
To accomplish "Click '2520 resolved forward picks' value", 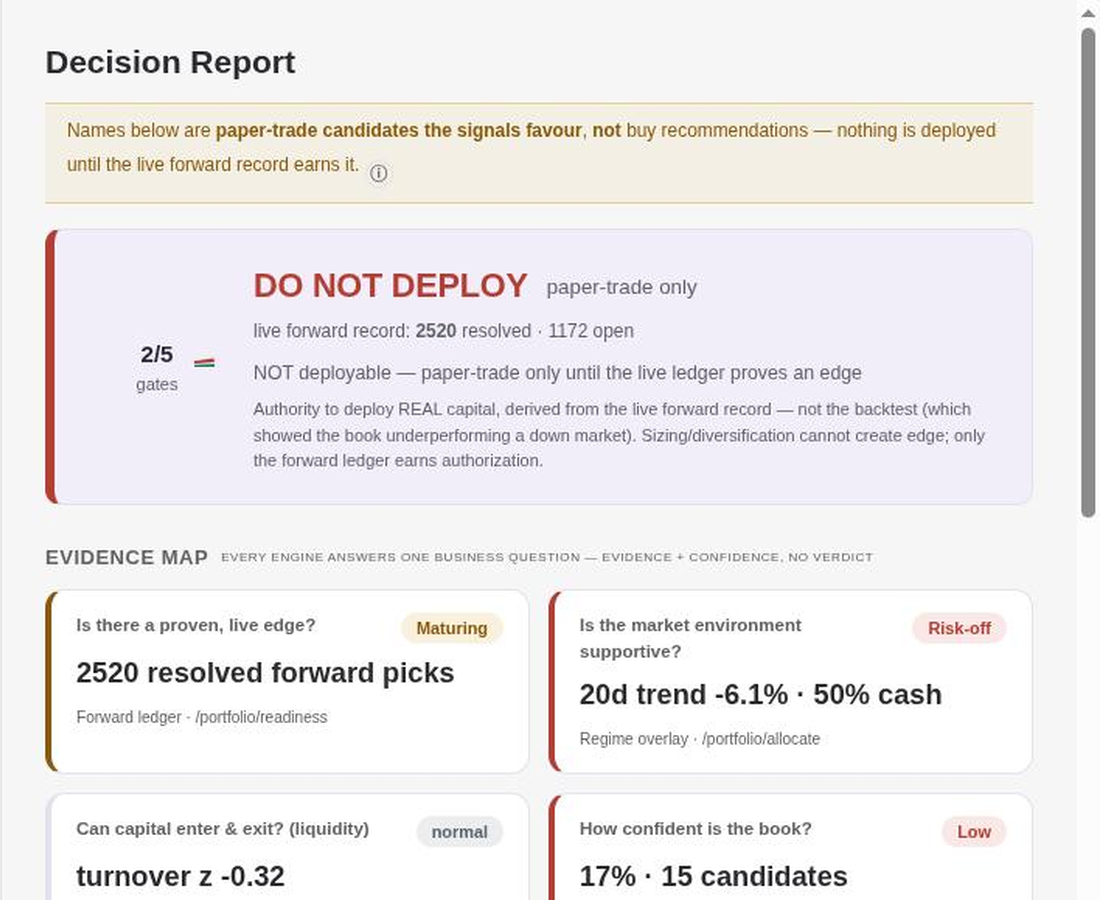I will 265,672.
